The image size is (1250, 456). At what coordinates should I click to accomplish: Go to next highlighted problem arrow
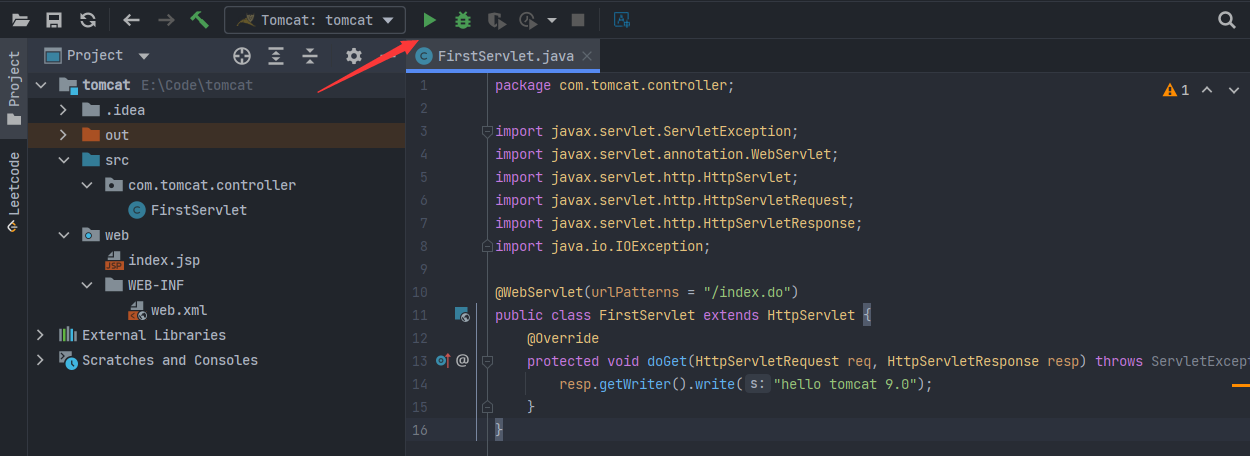(1232, 90)
